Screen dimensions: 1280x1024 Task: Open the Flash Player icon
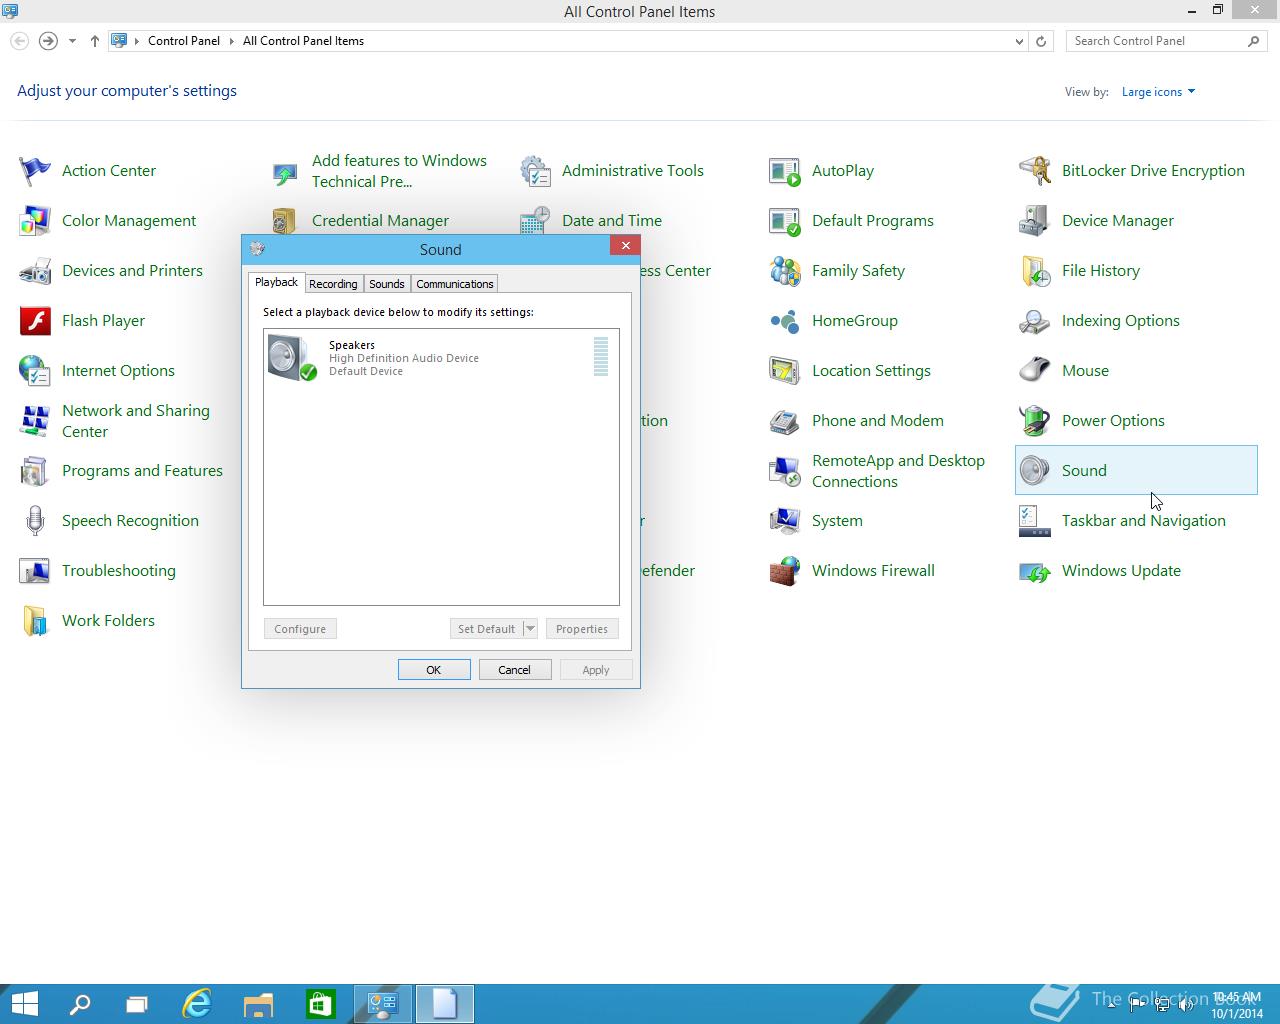[35, 321]
